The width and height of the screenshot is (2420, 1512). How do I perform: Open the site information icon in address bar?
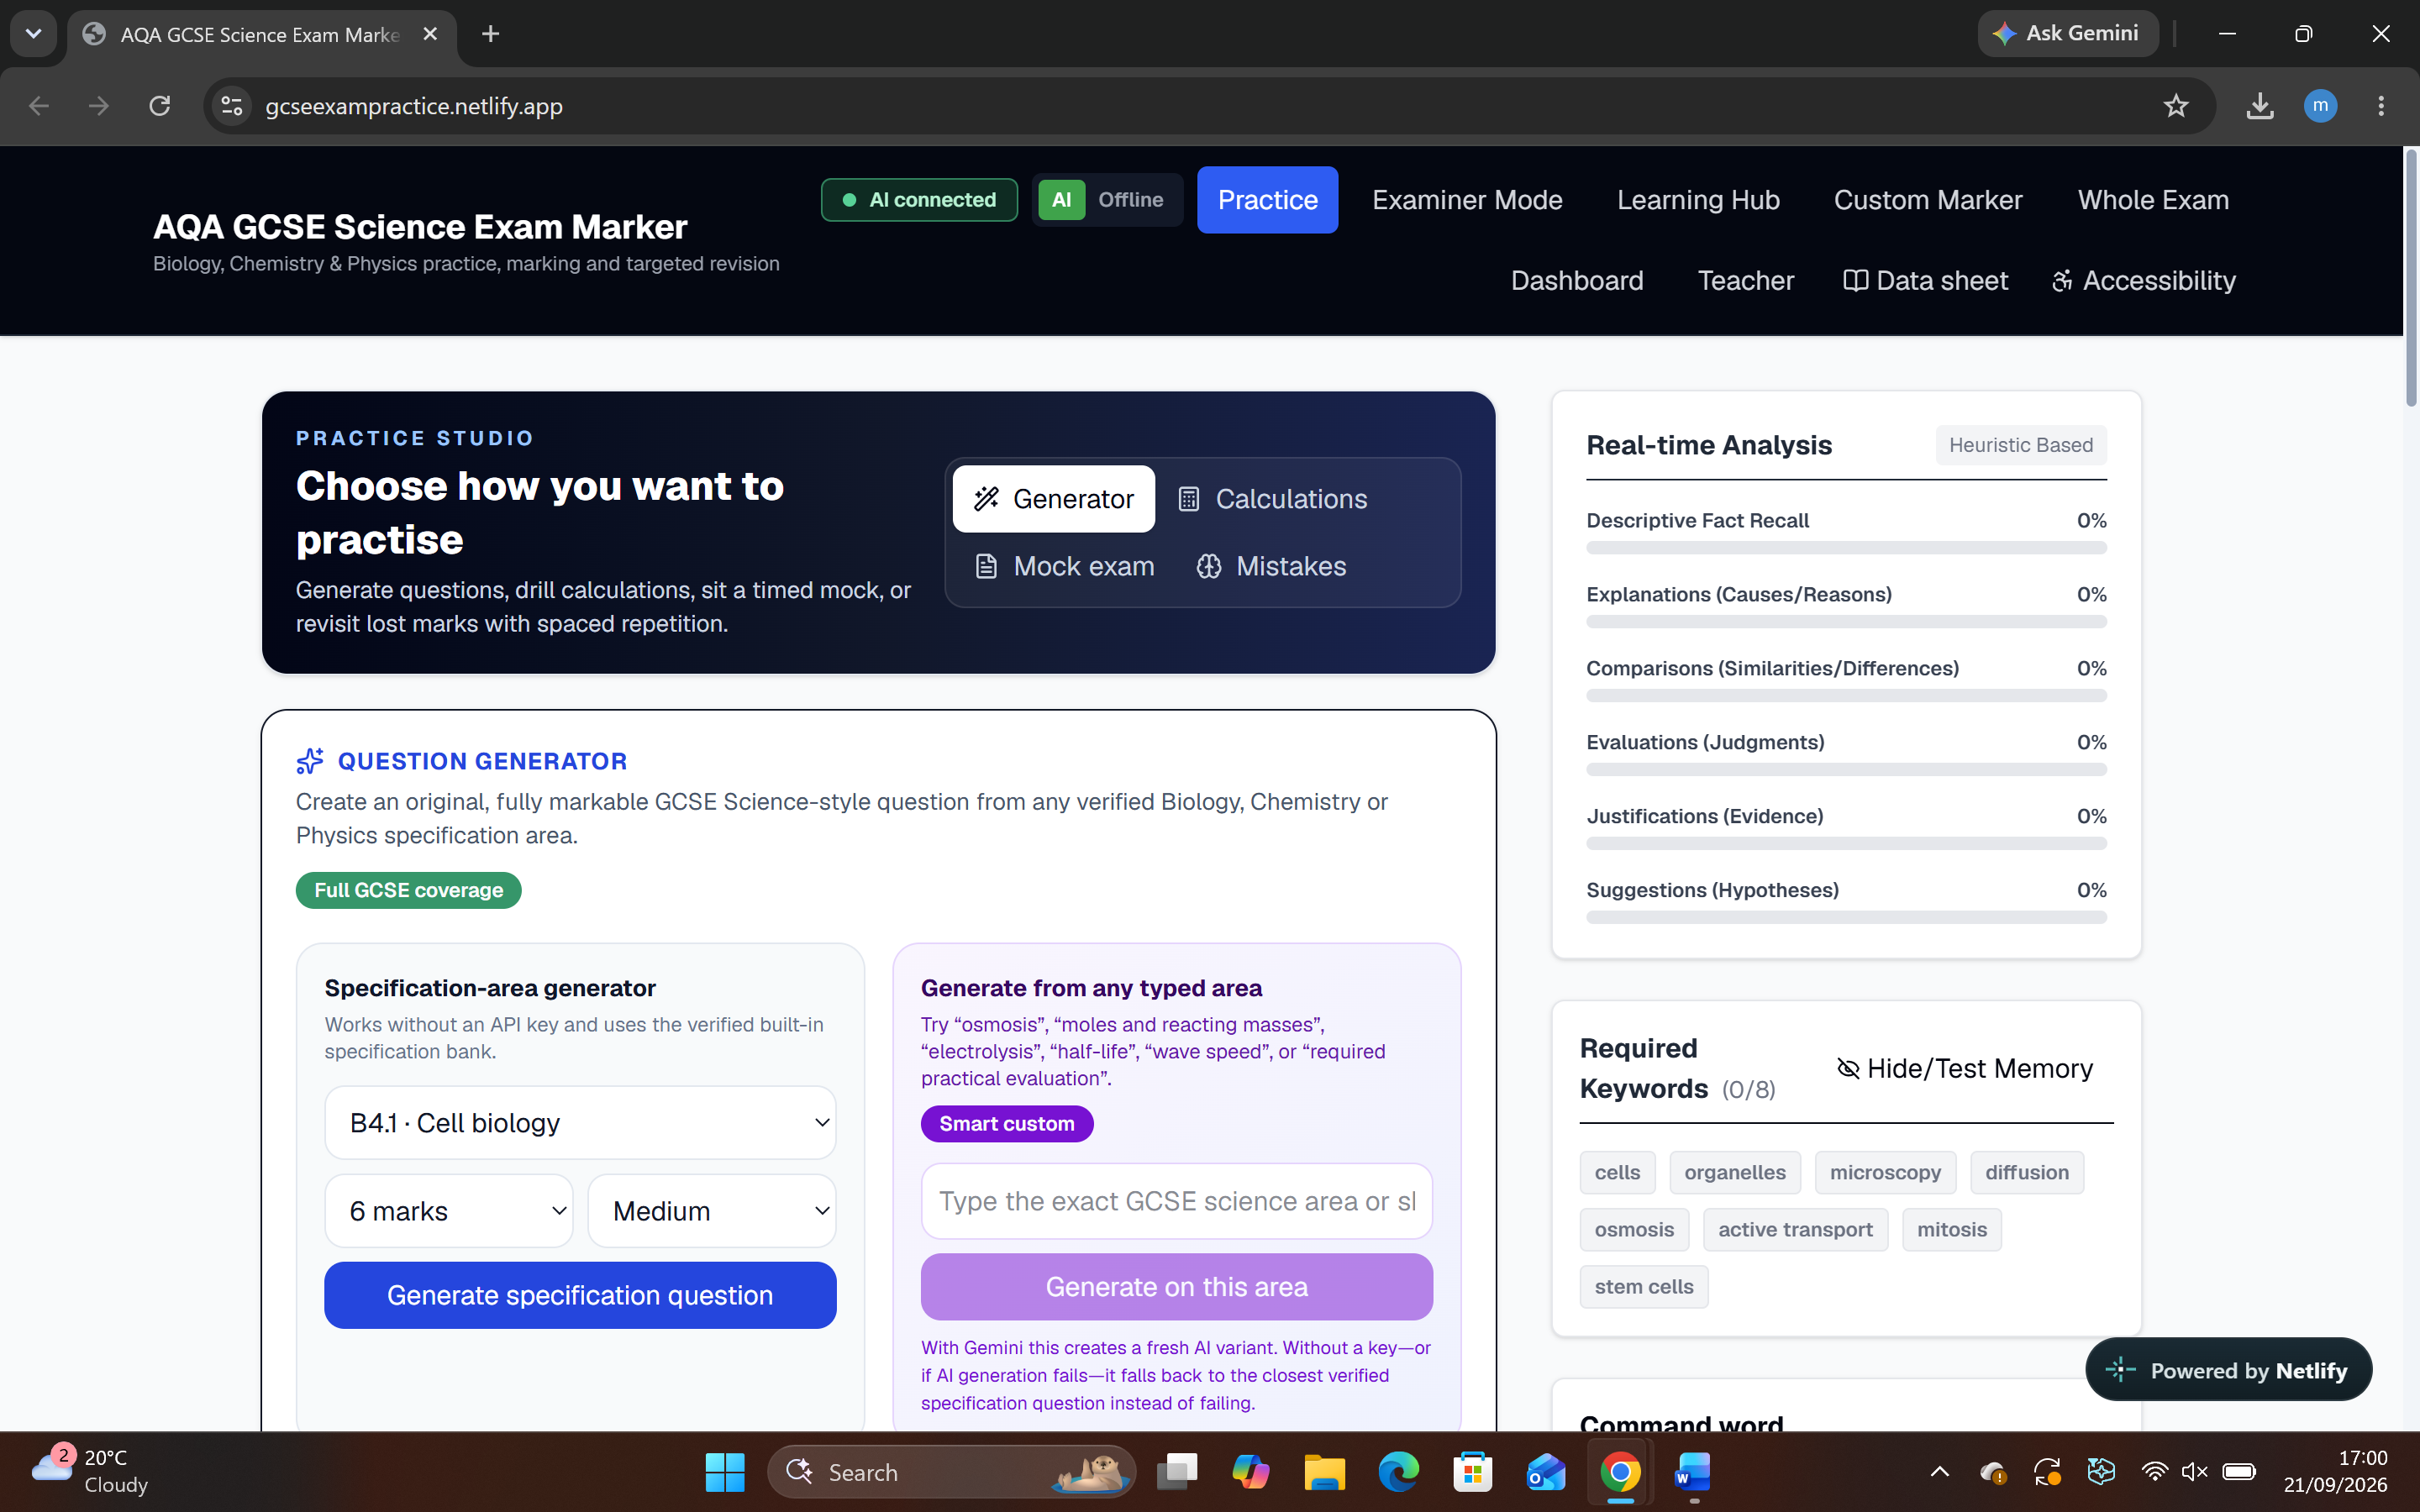[232, 106]
